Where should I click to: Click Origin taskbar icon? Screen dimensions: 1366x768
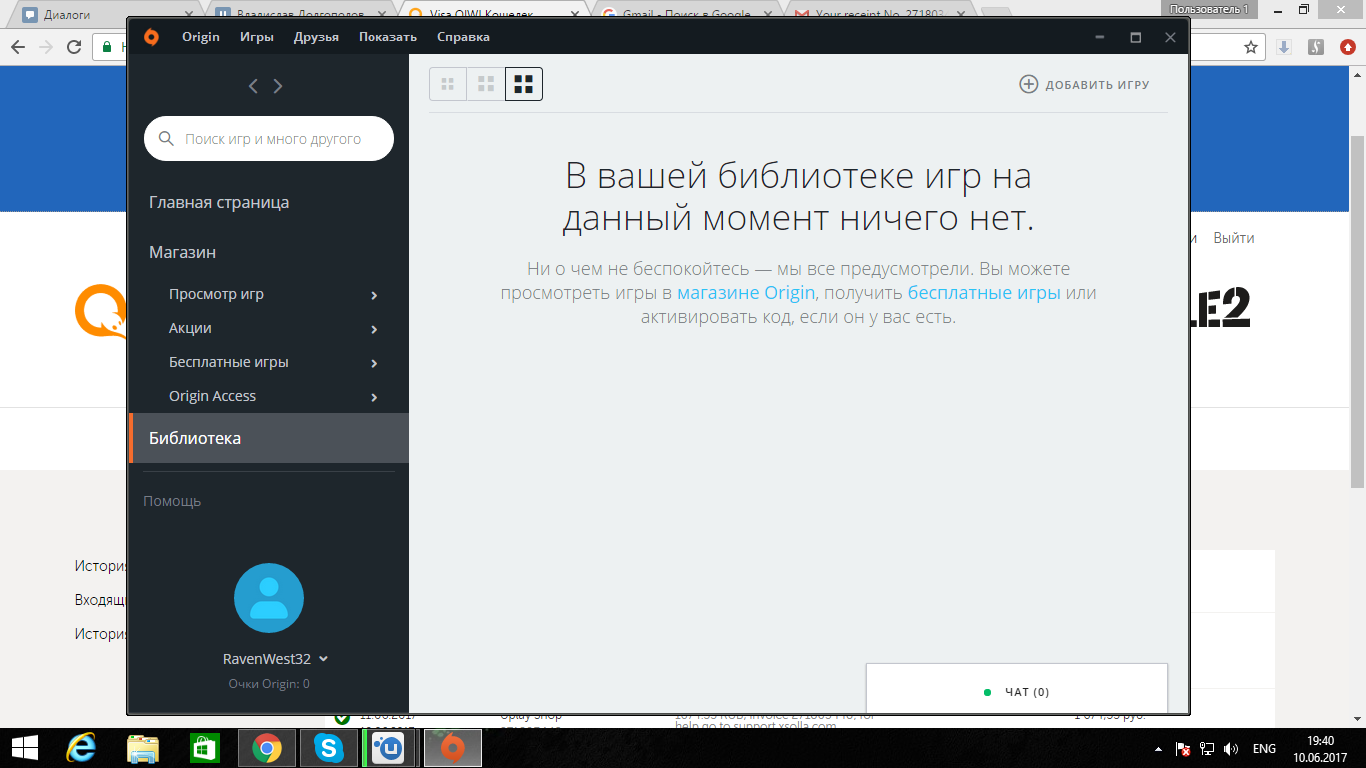[x=453, y=747]
